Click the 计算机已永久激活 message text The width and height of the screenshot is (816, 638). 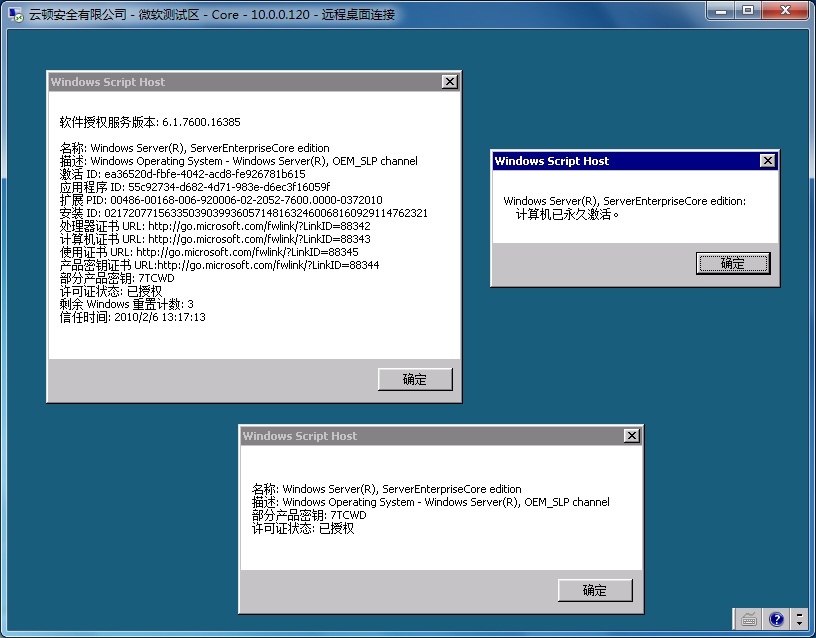(567, 214)
